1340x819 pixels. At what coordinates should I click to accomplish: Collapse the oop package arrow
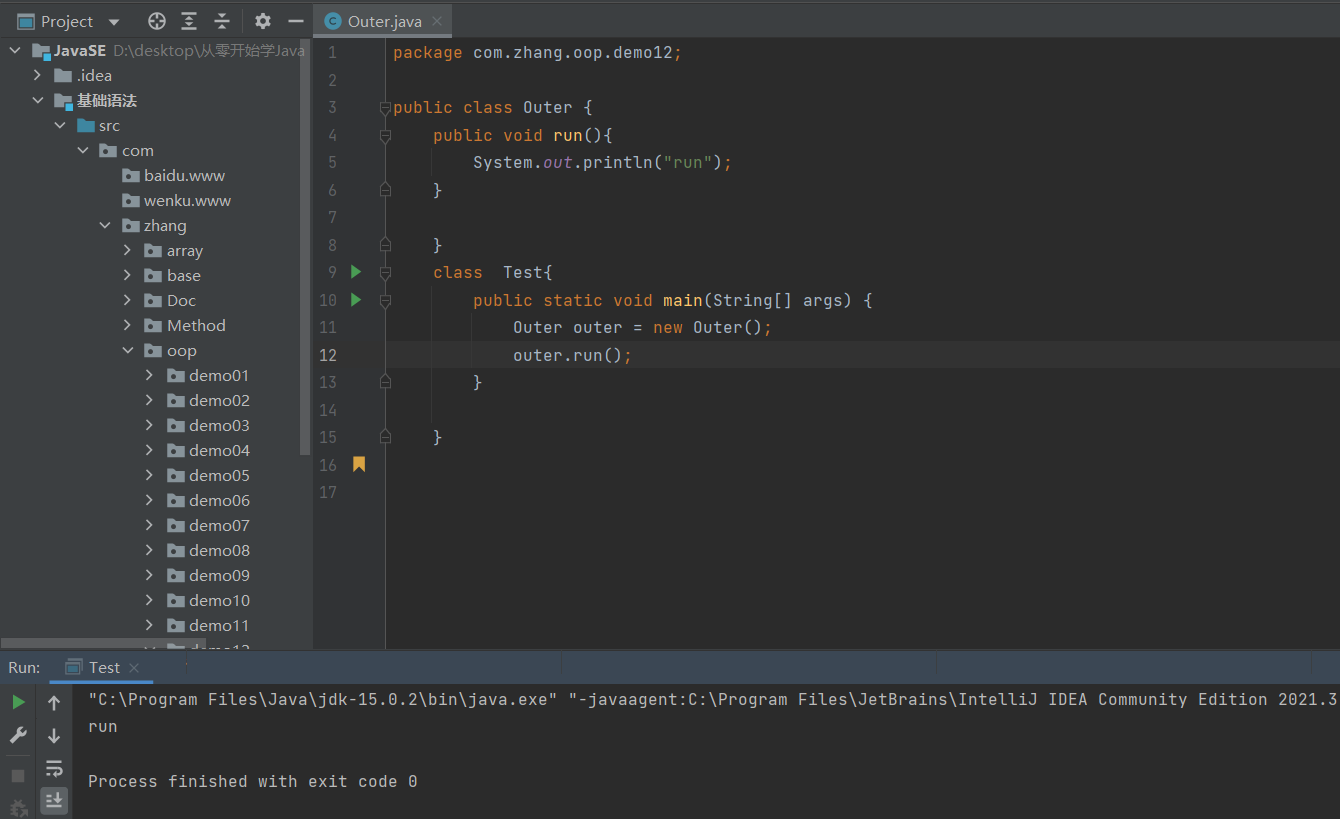(x=127, y=350)
